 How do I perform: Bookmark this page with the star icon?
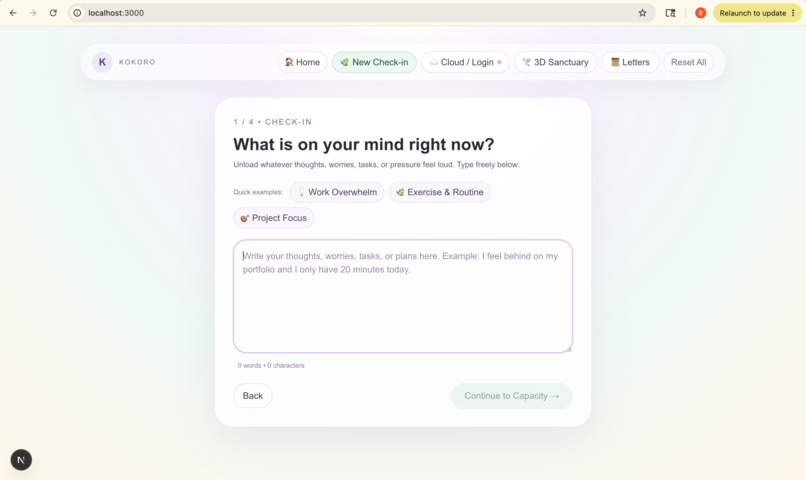(x=643, y=13)
